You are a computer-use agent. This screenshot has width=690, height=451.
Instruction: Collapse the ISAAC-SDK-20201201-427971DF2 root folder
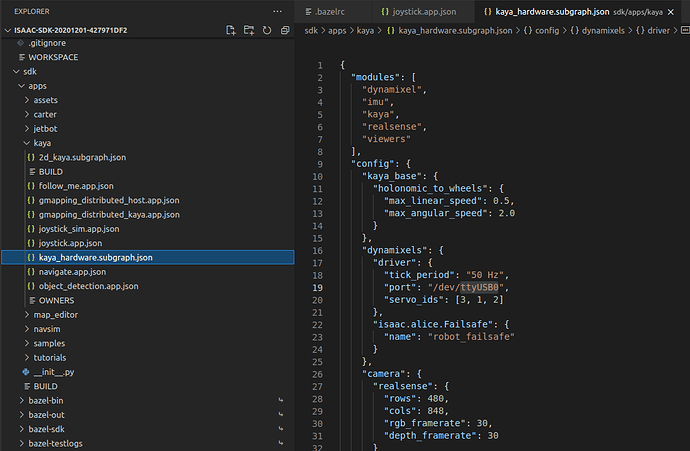tap(7, 30)
